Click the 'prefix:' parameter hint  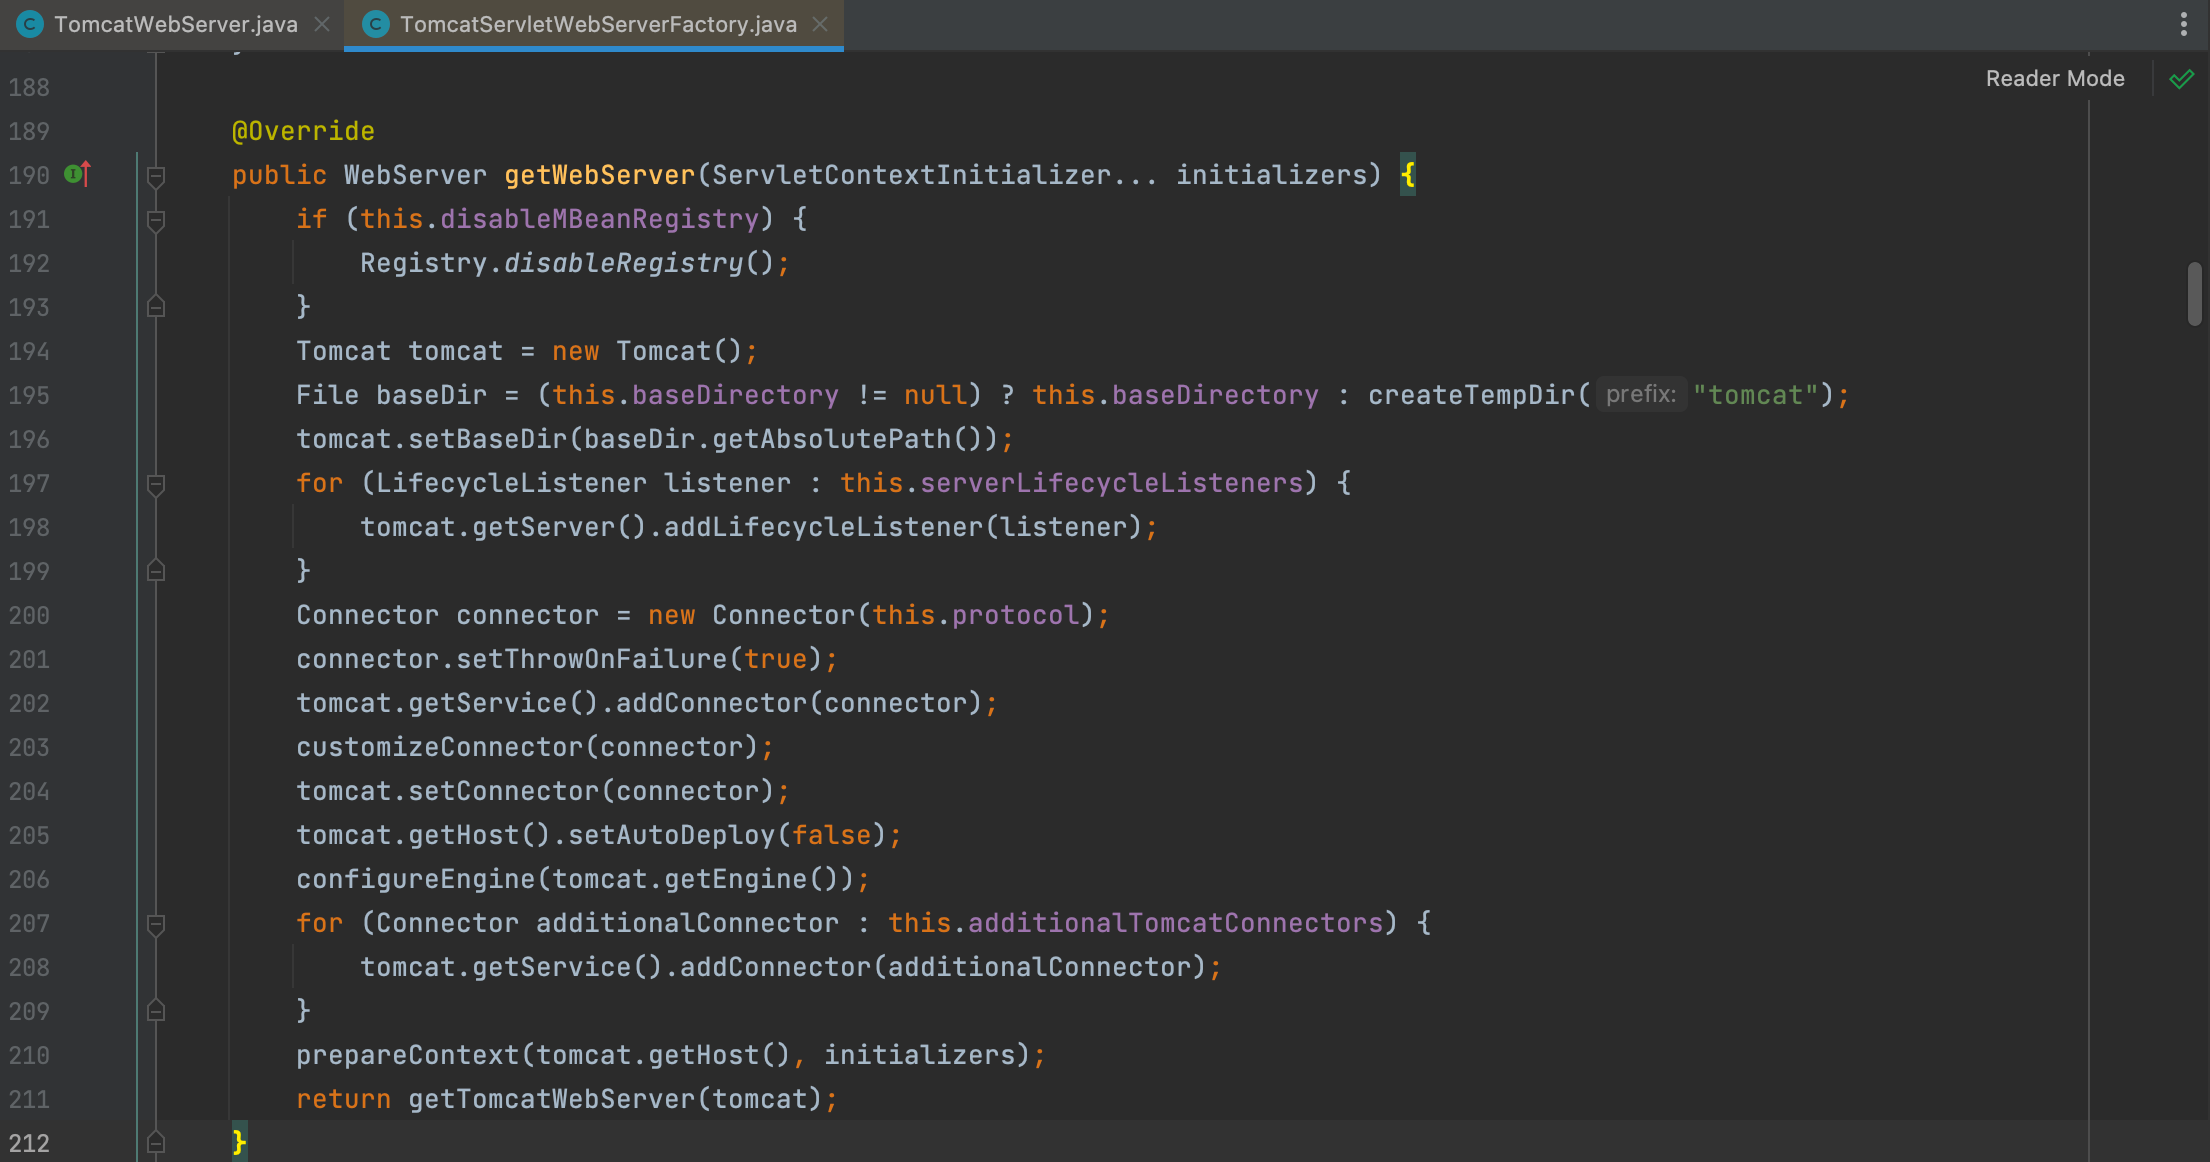click(1640, 395)
